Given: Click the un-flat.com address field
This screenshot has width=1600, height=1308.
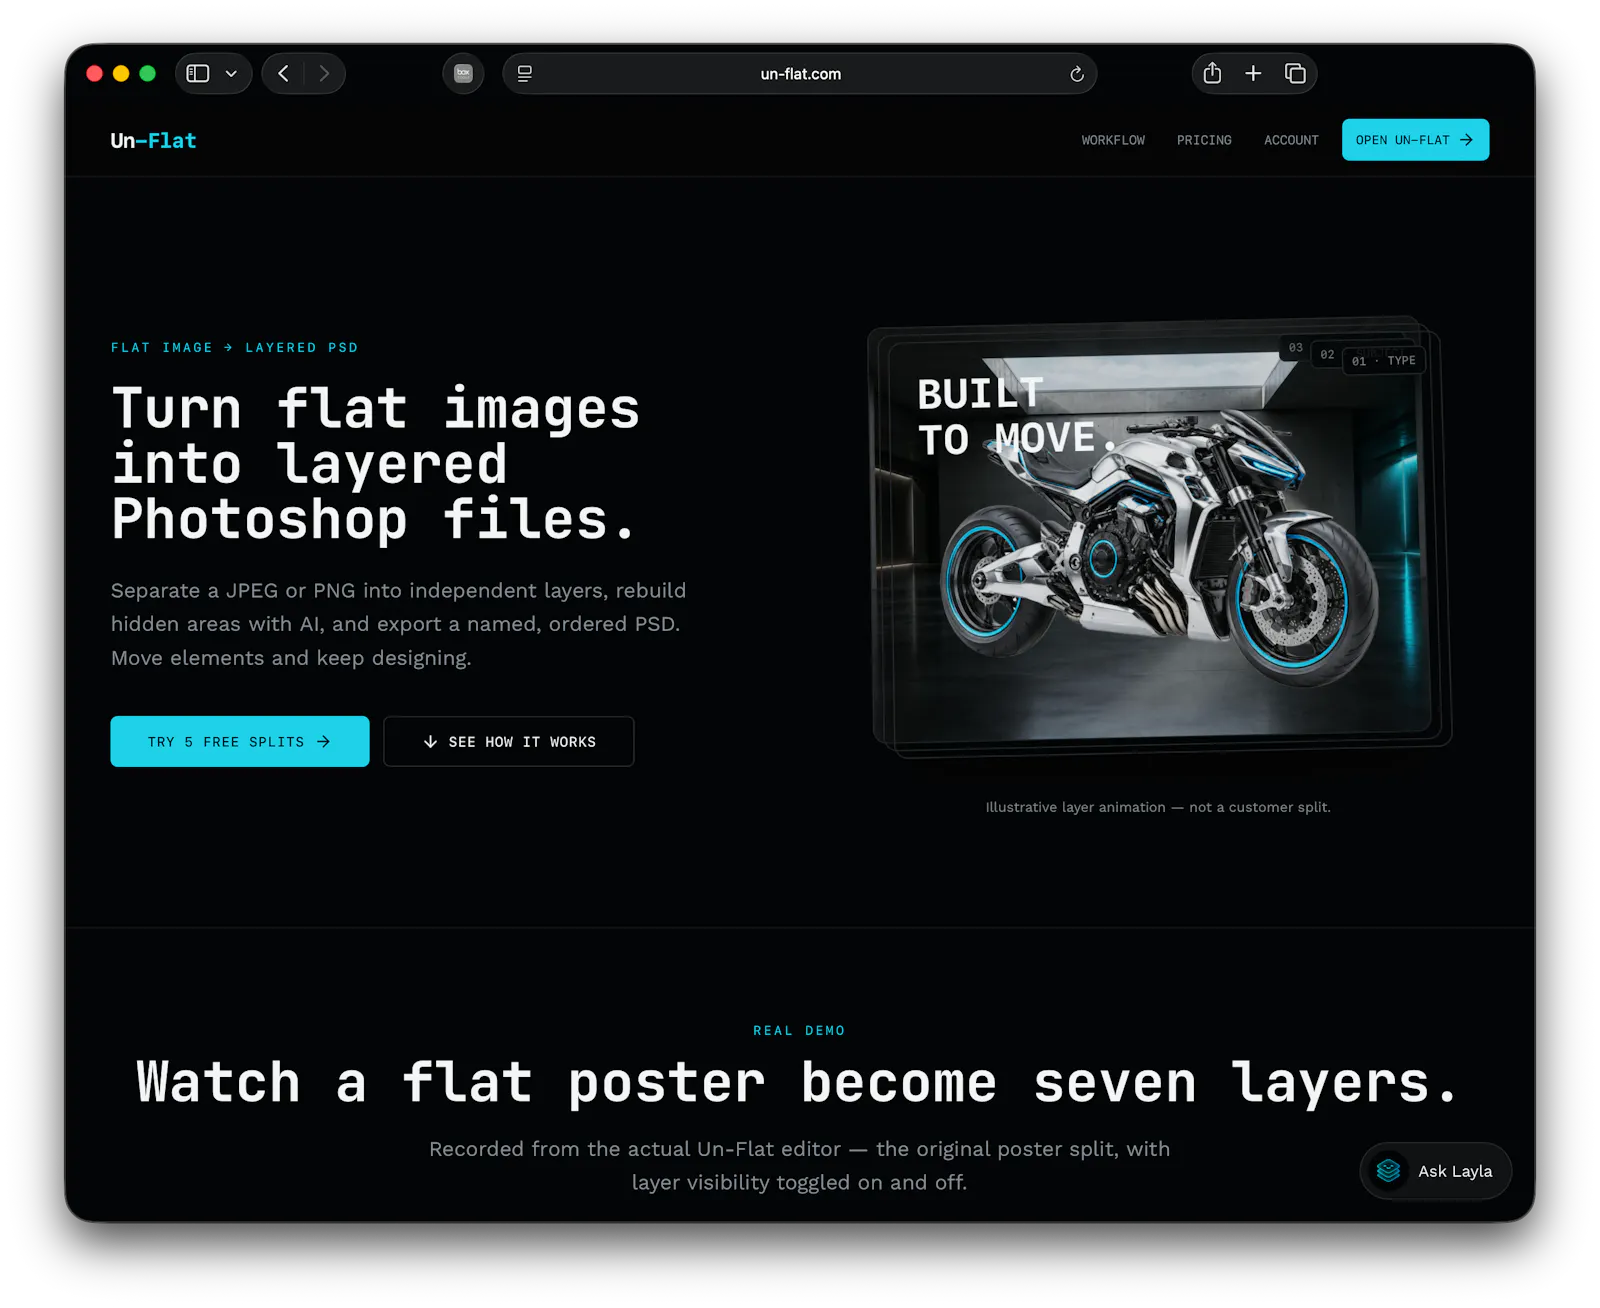Looking at the screenshot, I should pos(800,74).
